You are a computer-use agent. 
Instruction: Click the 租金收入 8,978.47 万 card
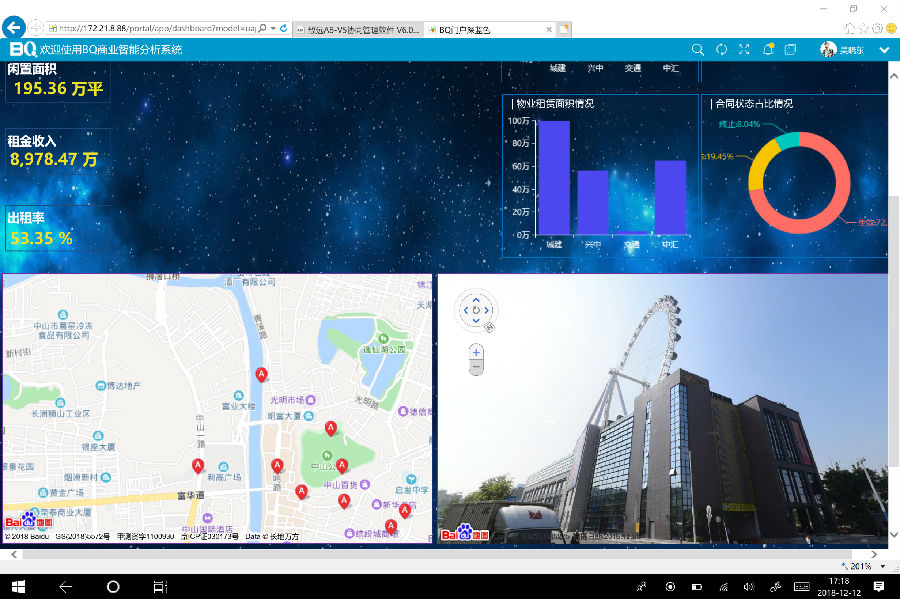[55, 151]
